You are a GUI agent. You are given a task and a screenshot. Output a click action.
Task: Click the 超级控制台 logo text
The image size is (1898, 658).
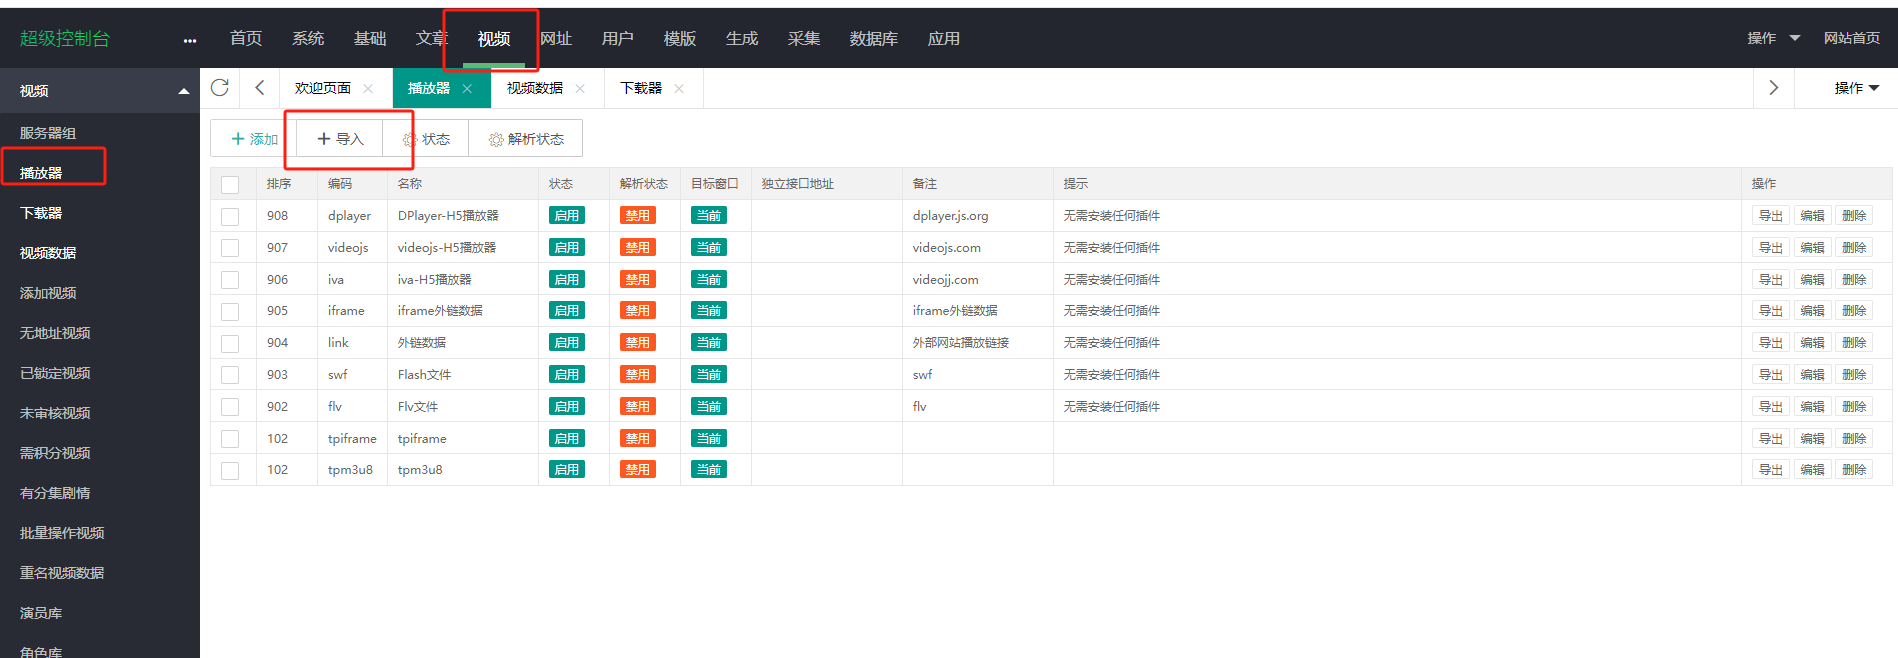(x=65, y=38)
